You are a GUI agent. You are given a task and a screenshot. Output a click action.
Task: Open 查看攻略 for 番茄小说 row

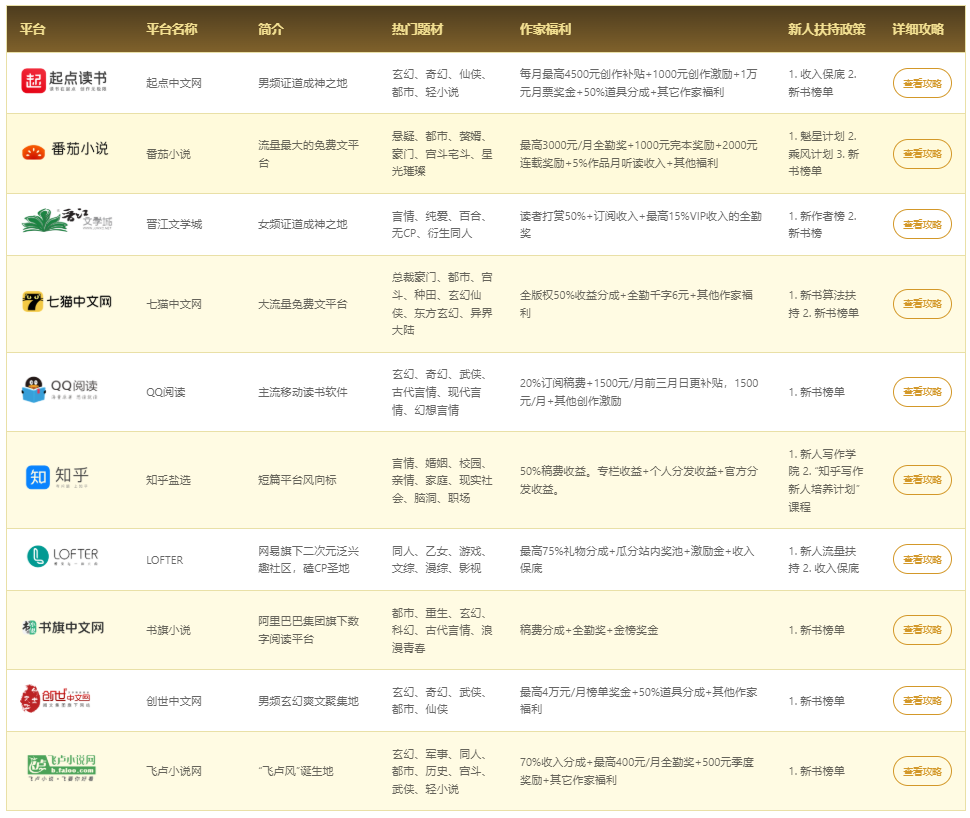tap(921, 154)
